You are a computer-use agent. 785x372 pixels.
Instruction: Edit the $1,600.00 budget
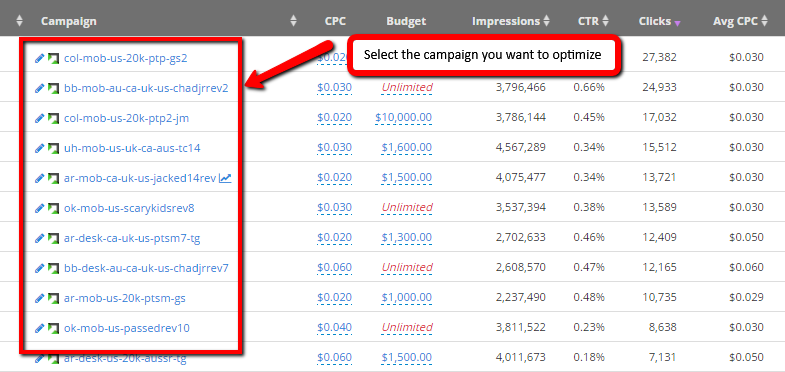(x=407, y=148)
